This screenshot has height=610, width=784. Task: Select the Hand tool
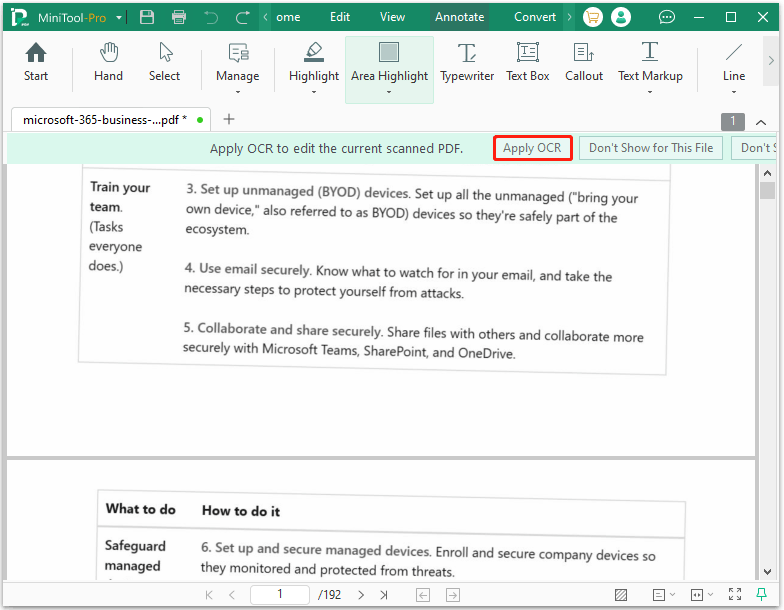(x=108, y=63)
